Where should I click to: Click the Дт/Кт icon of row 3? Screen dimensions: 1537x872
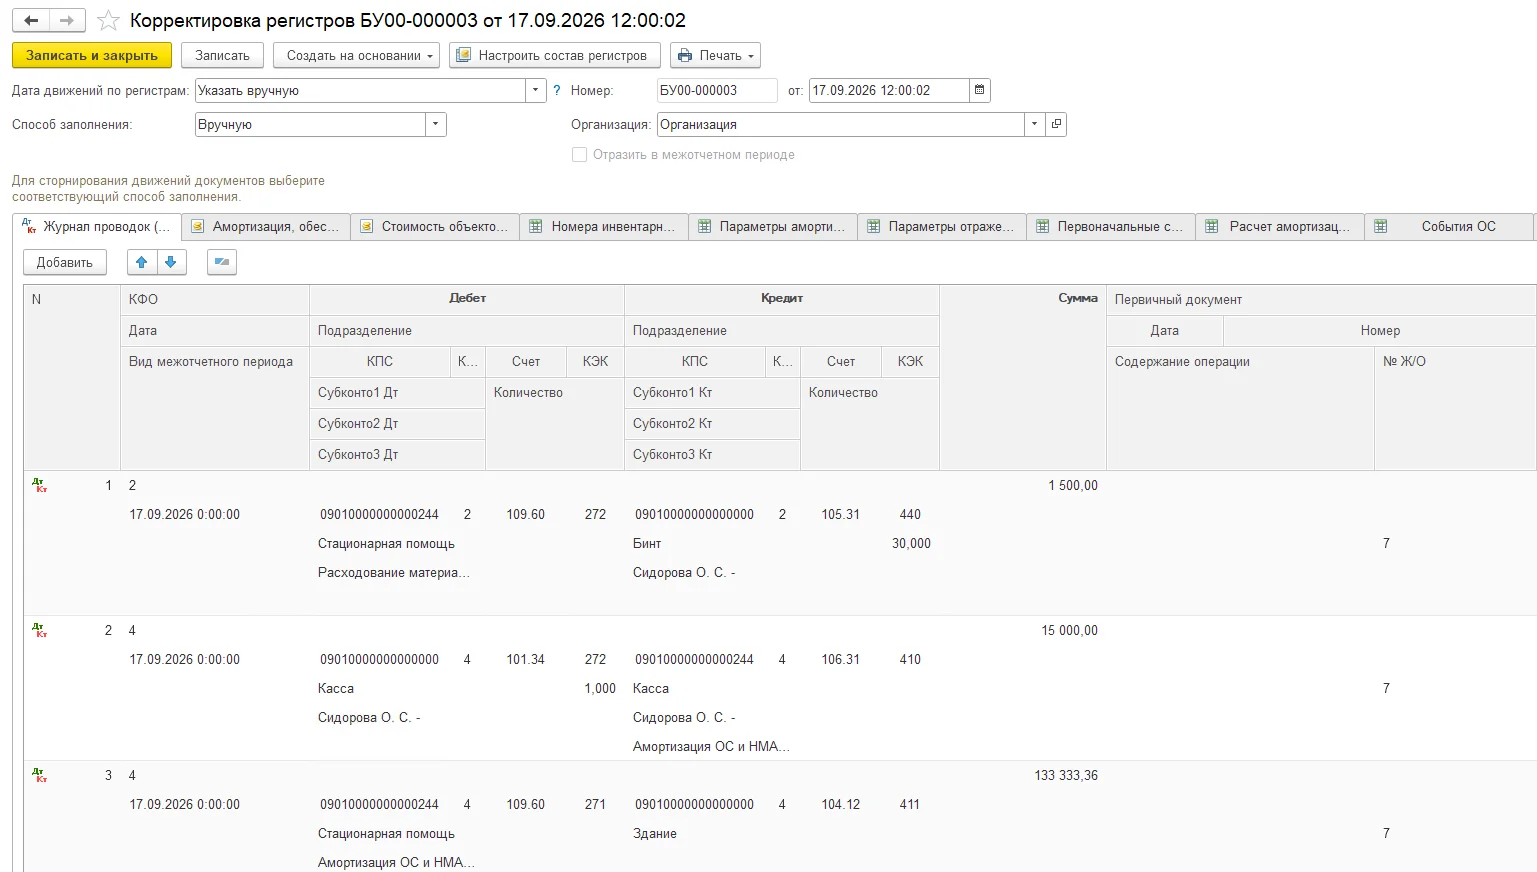click(x=40, y=776)
